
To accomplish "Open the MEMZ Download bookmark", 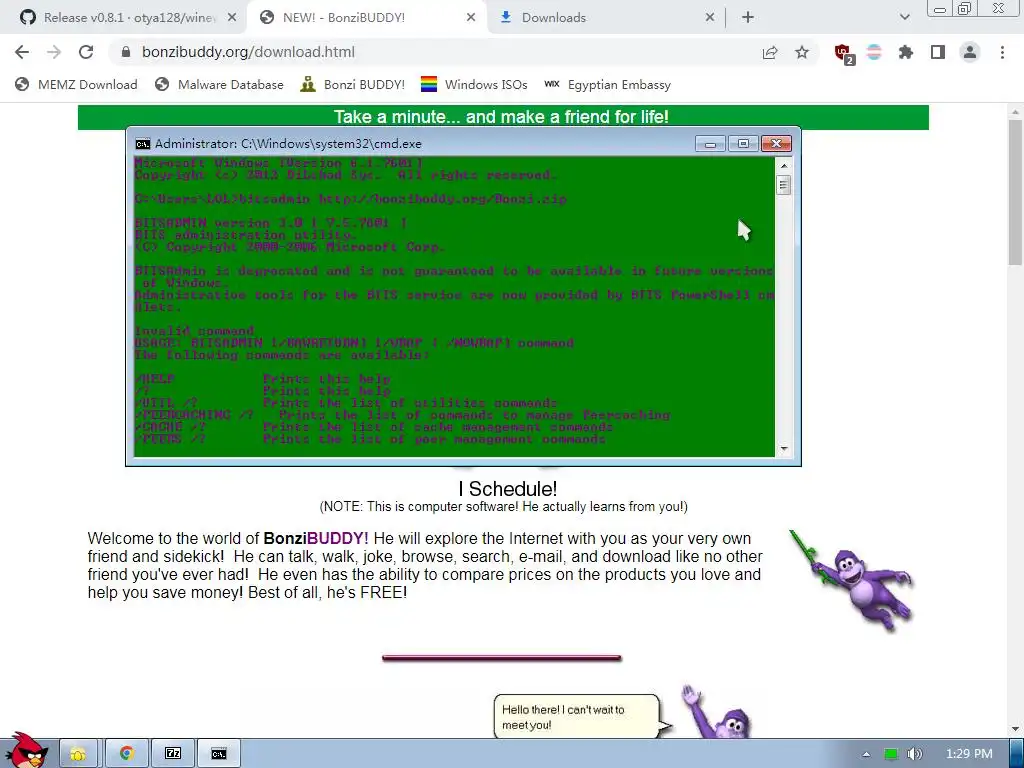I will [x=76, y=84].
